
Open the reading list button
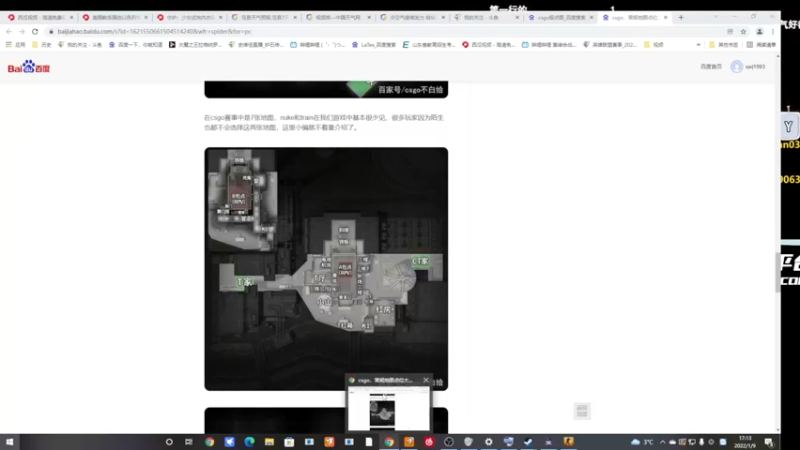click(761, 45)
